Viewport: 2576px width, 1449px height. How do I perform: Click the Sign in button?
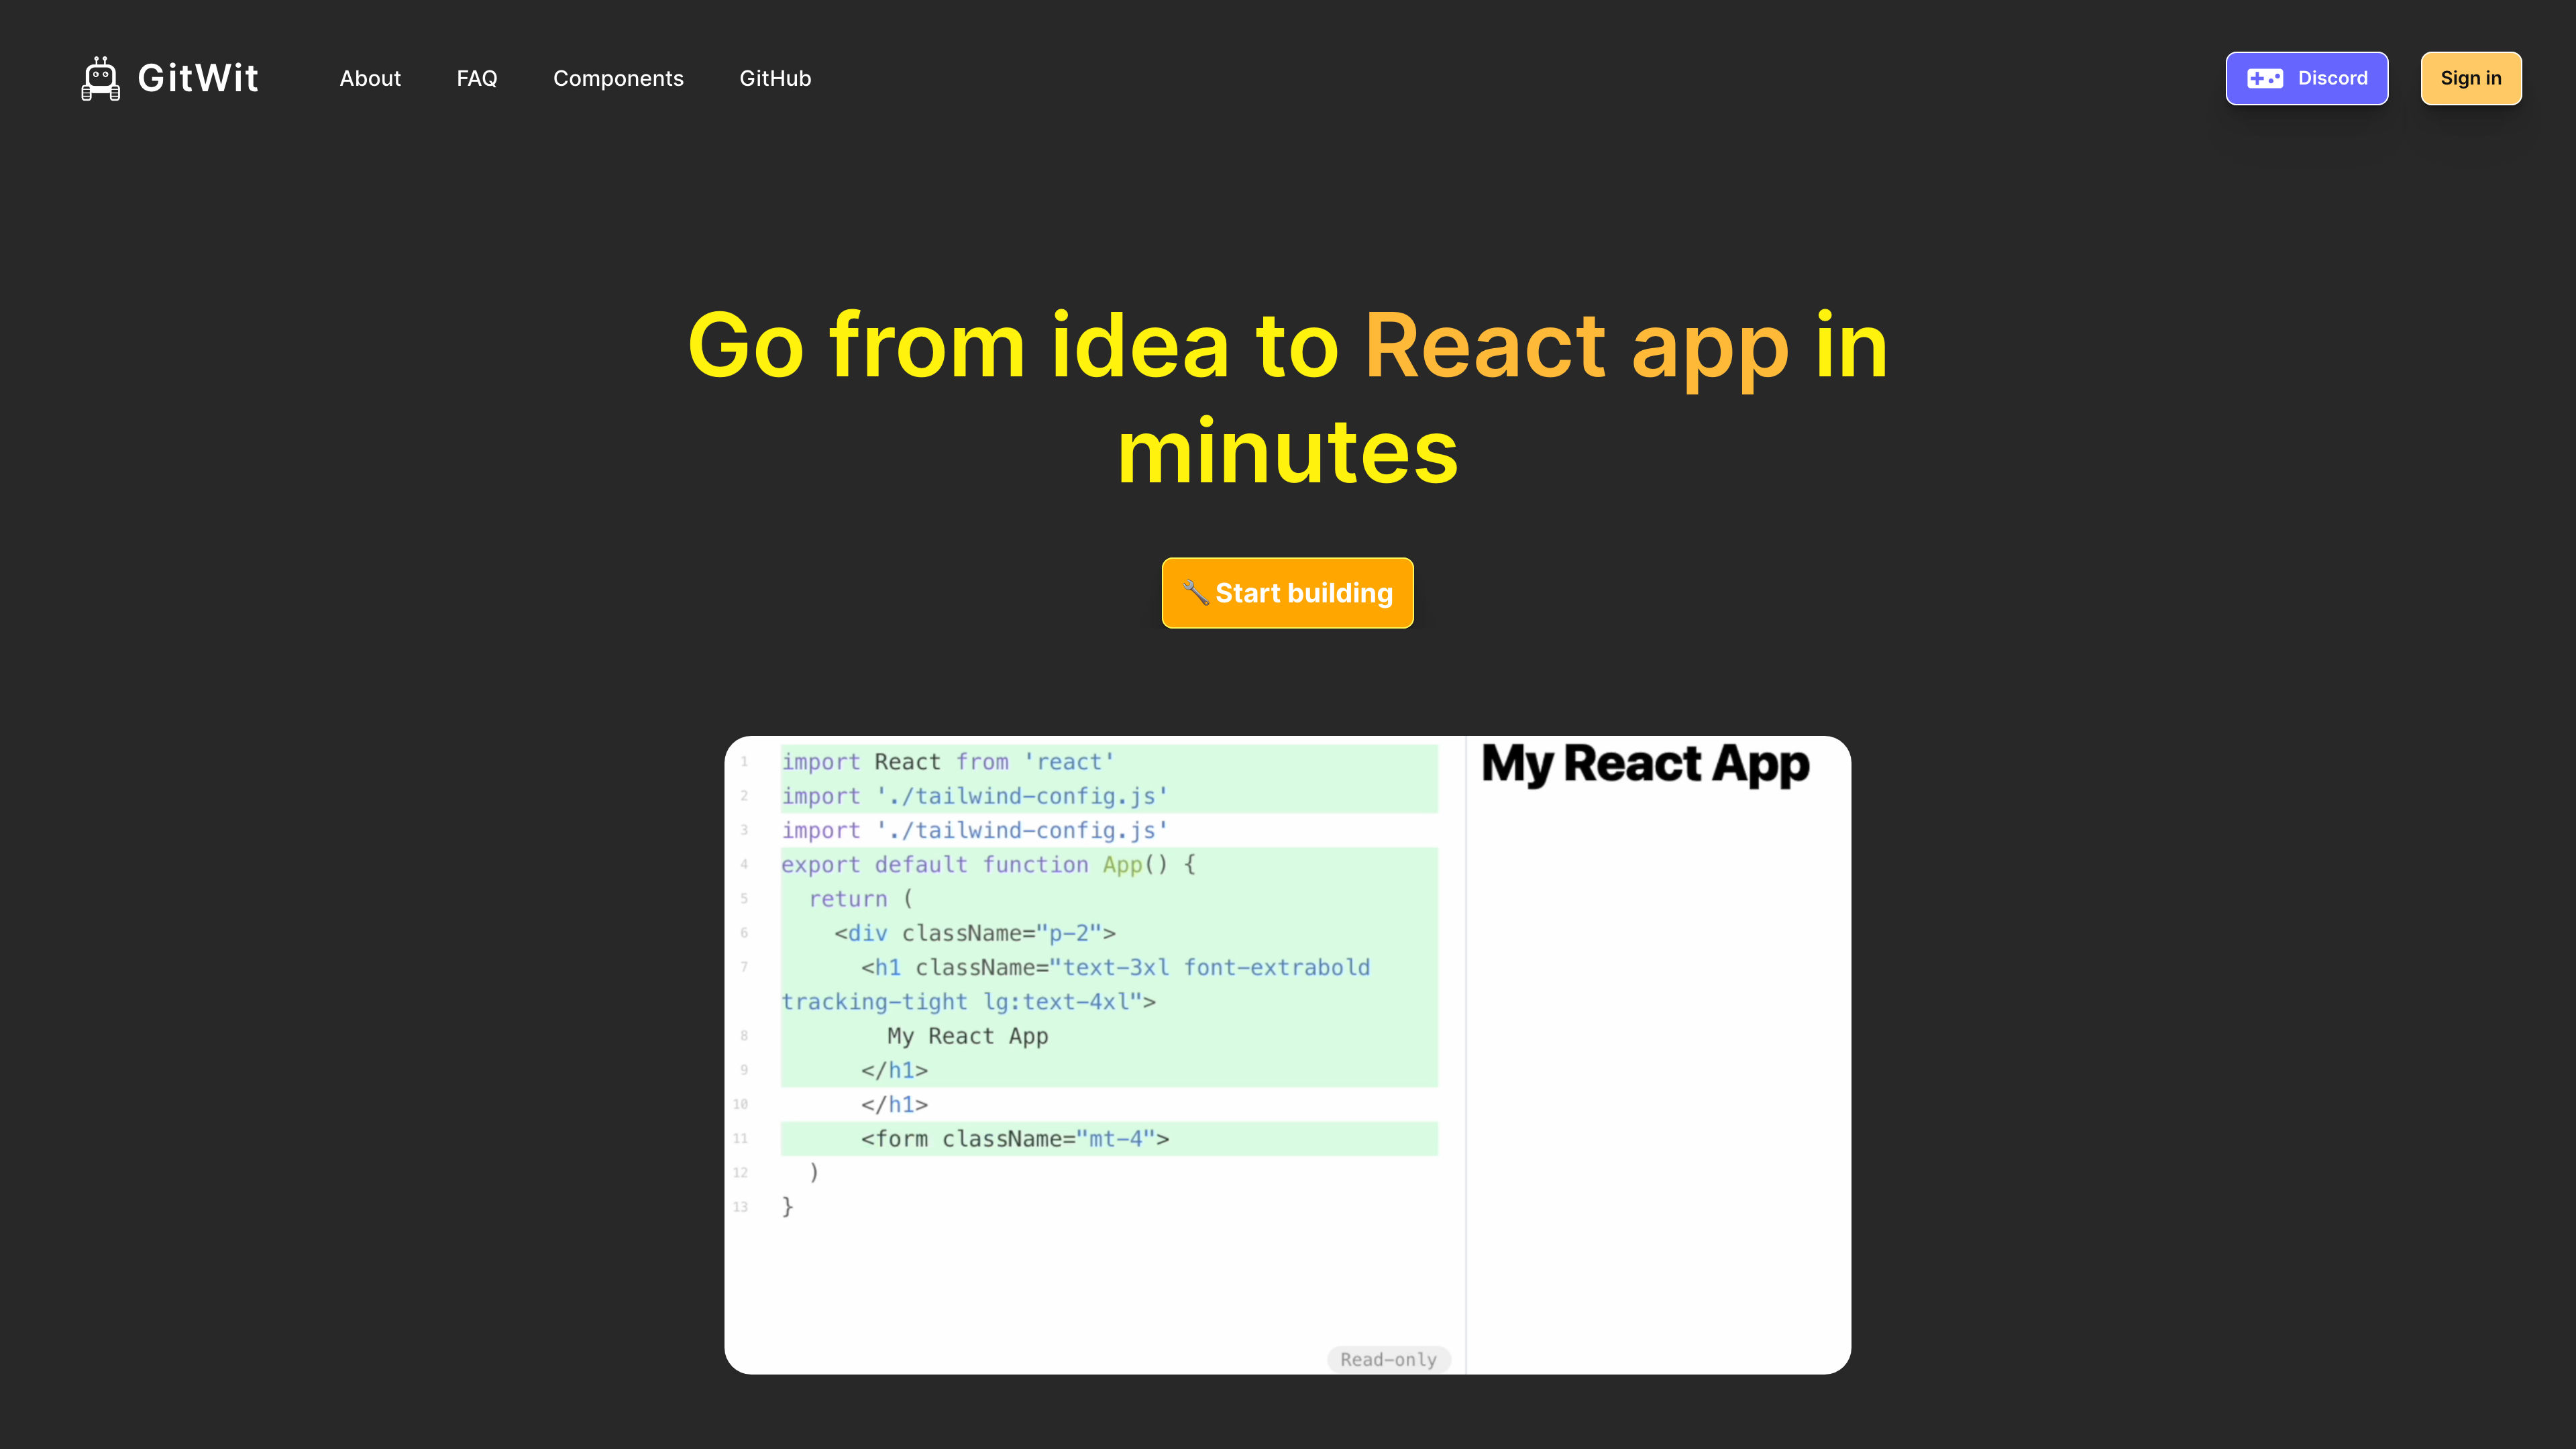(2471, 78)
